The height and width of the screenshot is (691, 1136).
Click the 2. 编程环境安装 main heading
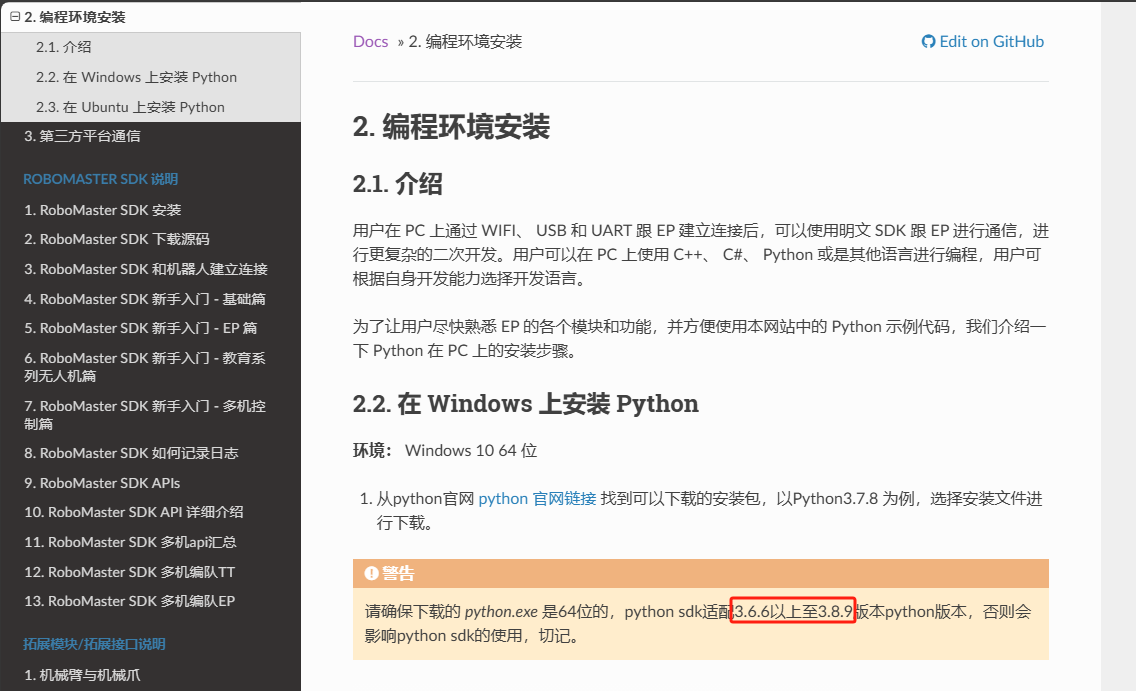(x=451, y=127)
